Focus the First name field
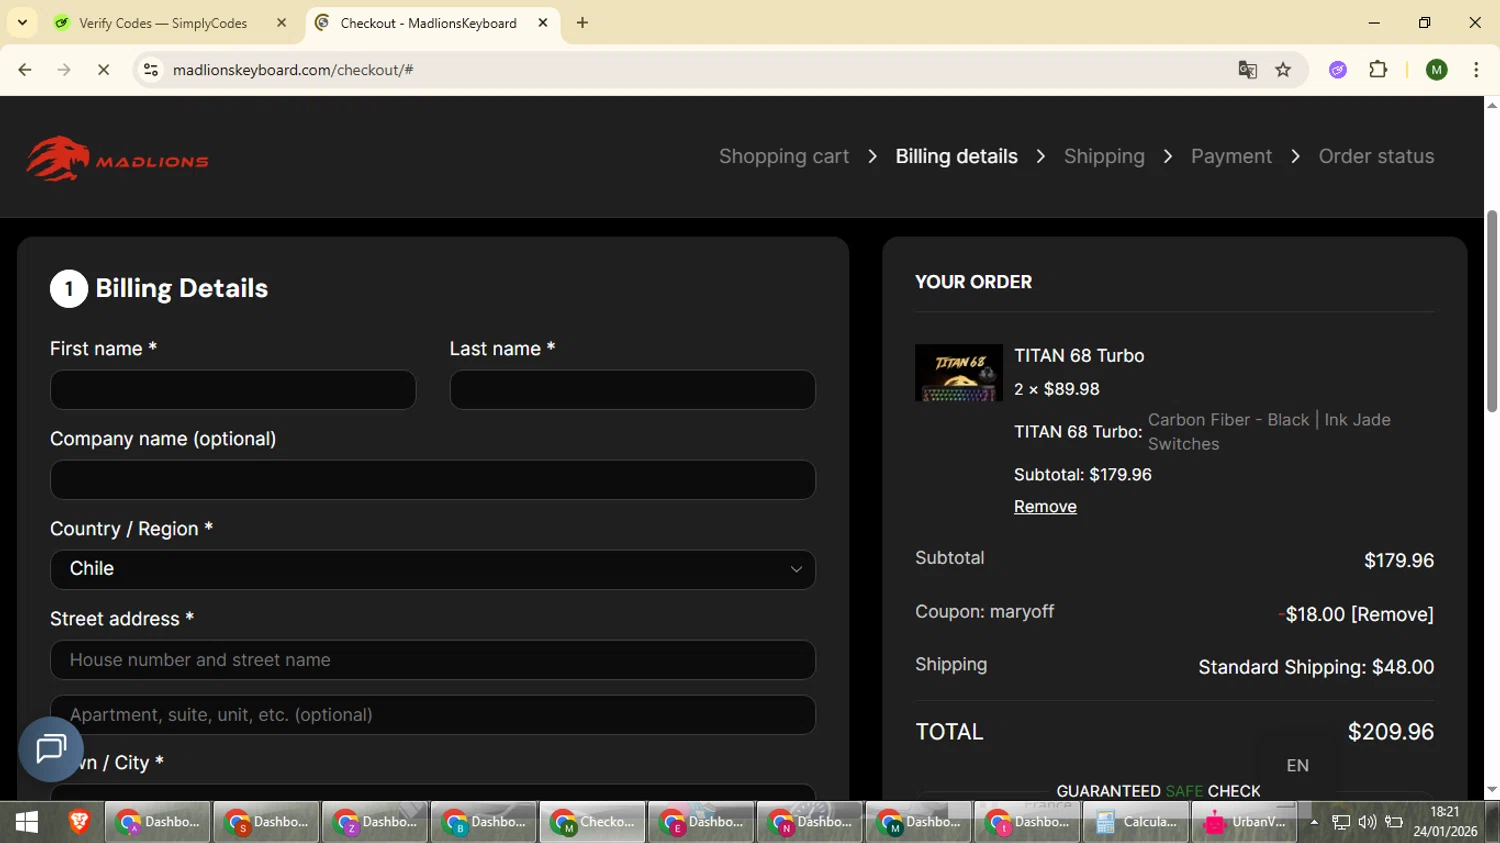Screen dimensions: 1500x843 point(233,390)
